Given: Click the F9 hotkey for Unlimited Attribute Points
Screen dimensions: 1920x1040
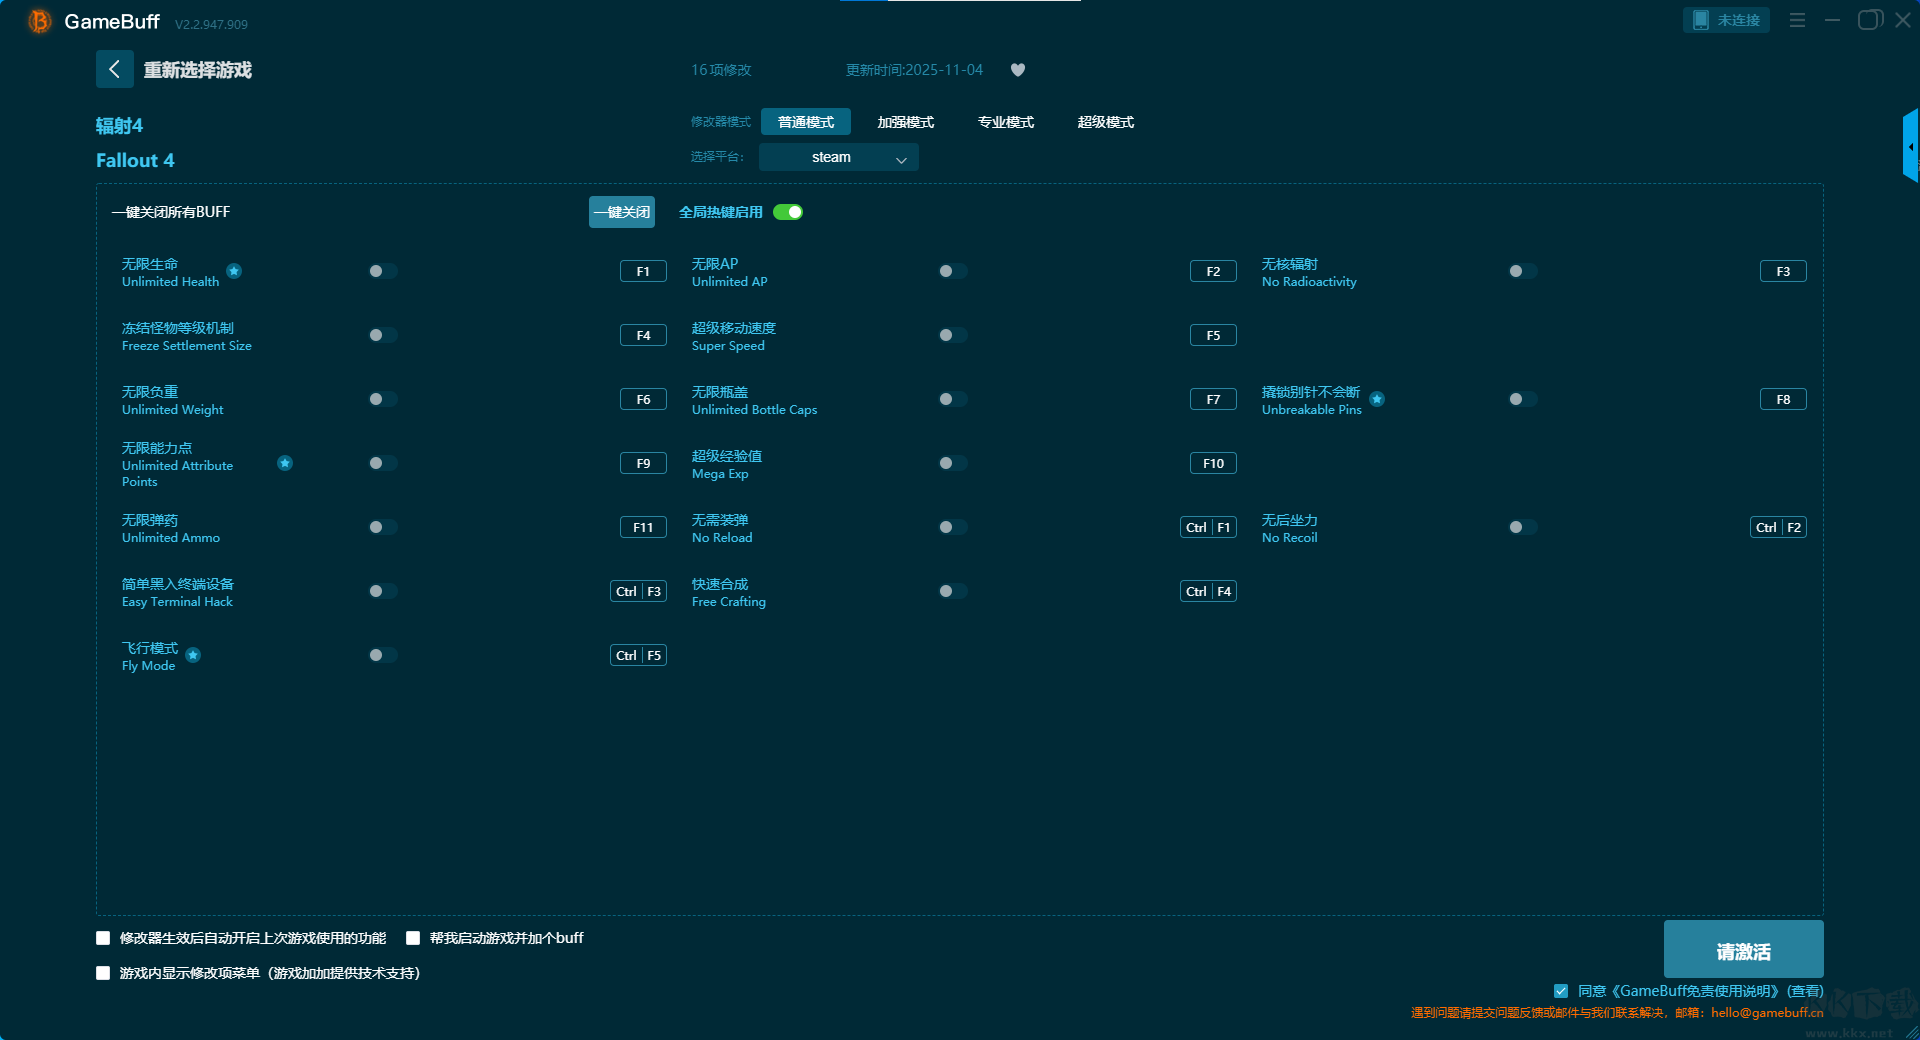Looking at the screenshot, I should [643, 463].
